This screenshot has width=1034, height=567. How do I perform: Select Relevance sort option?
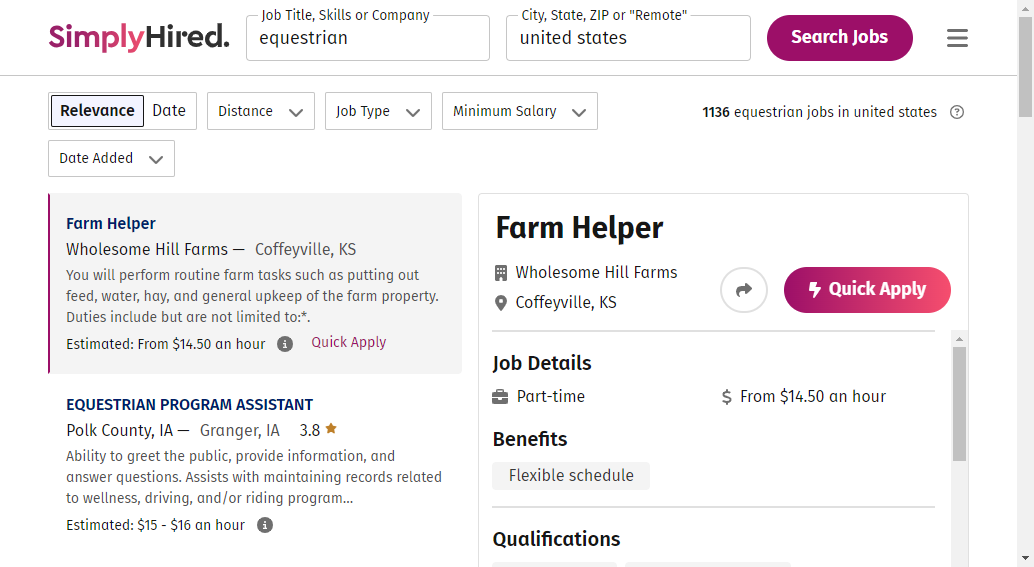[x=97, y=111]
